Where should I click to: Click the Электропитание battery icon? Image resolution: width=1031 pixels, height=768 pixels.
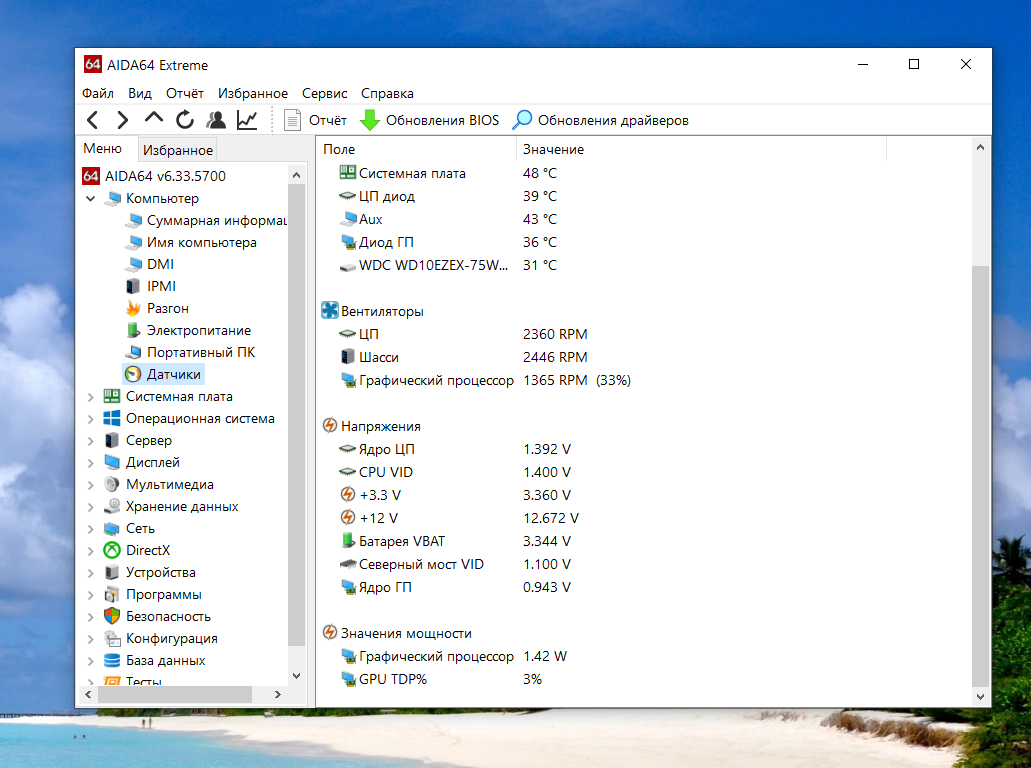tap(133, 330)
